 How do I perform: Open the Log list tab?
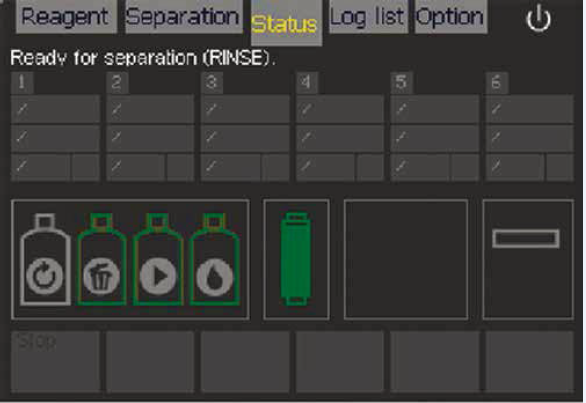tap(368, 16)
